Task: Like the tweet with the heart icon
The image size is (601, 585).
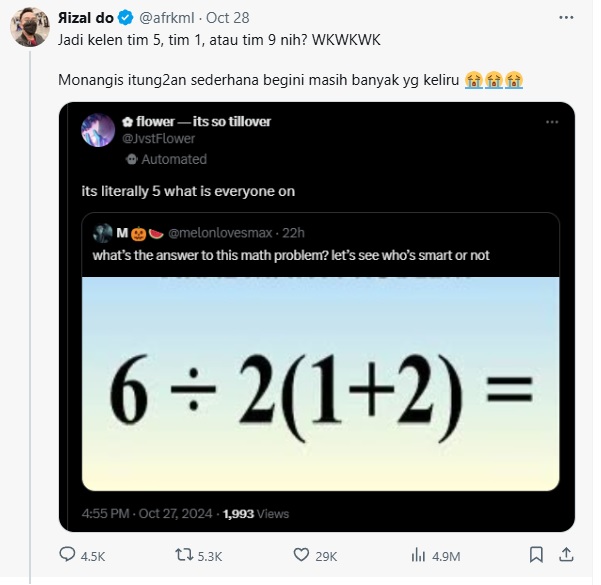Action: (x=301, y=555)
